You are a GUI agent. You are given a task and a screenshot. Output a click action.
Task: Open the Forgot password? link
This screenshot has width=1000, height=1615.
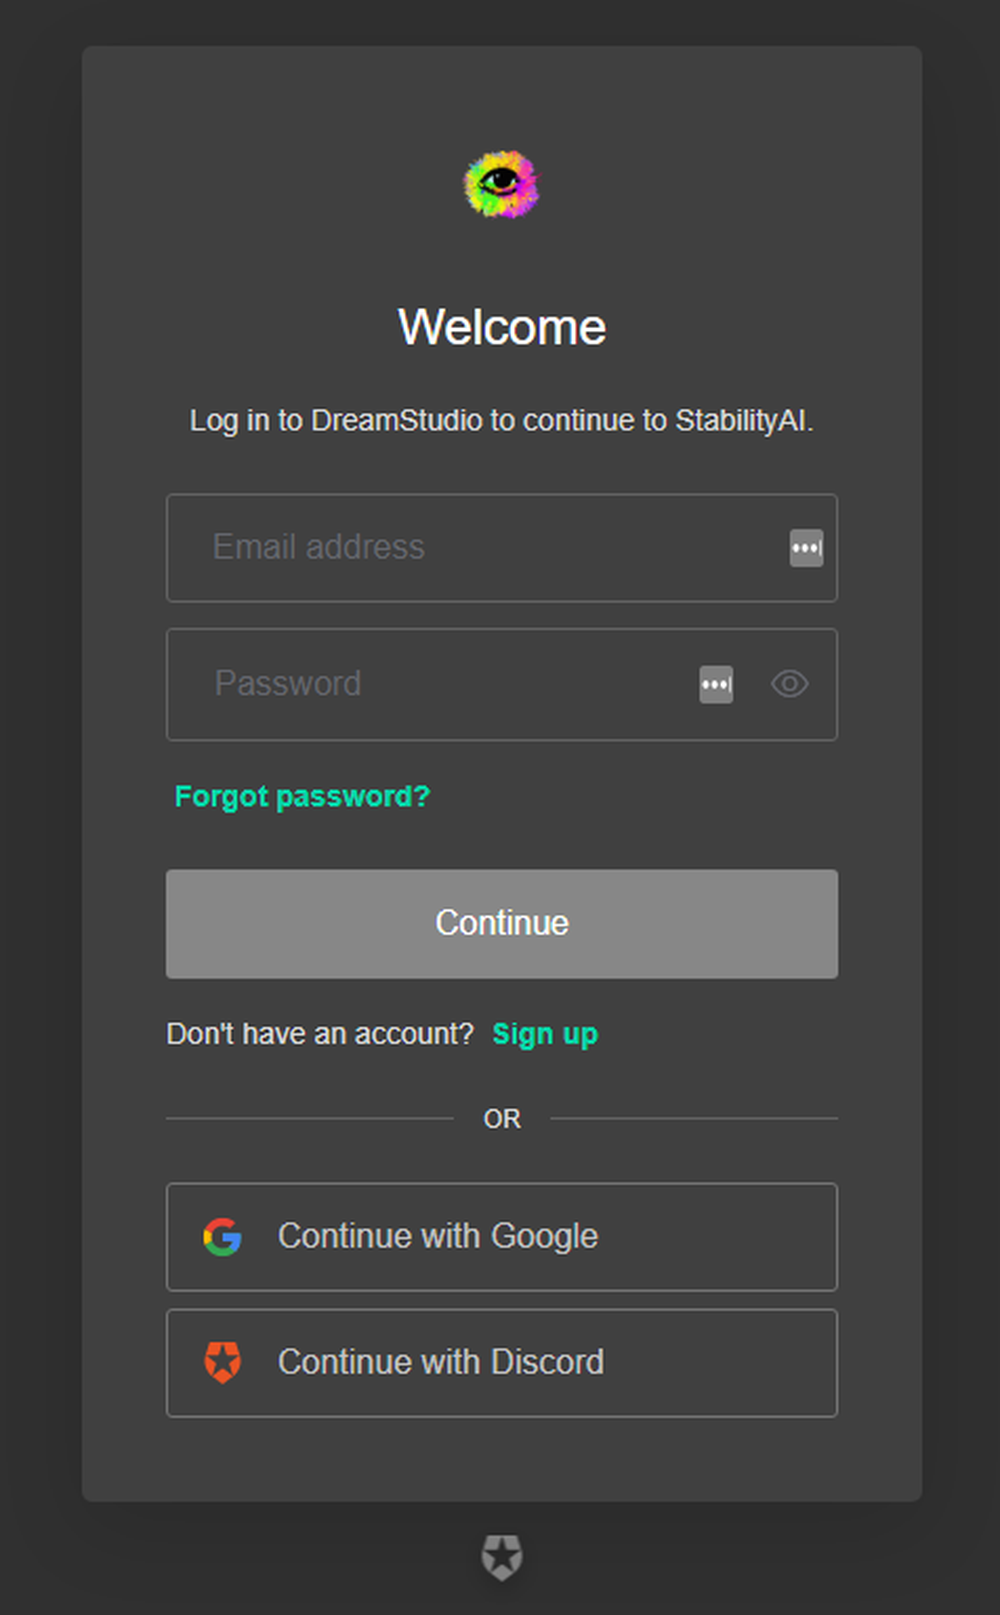pos(302,797)
